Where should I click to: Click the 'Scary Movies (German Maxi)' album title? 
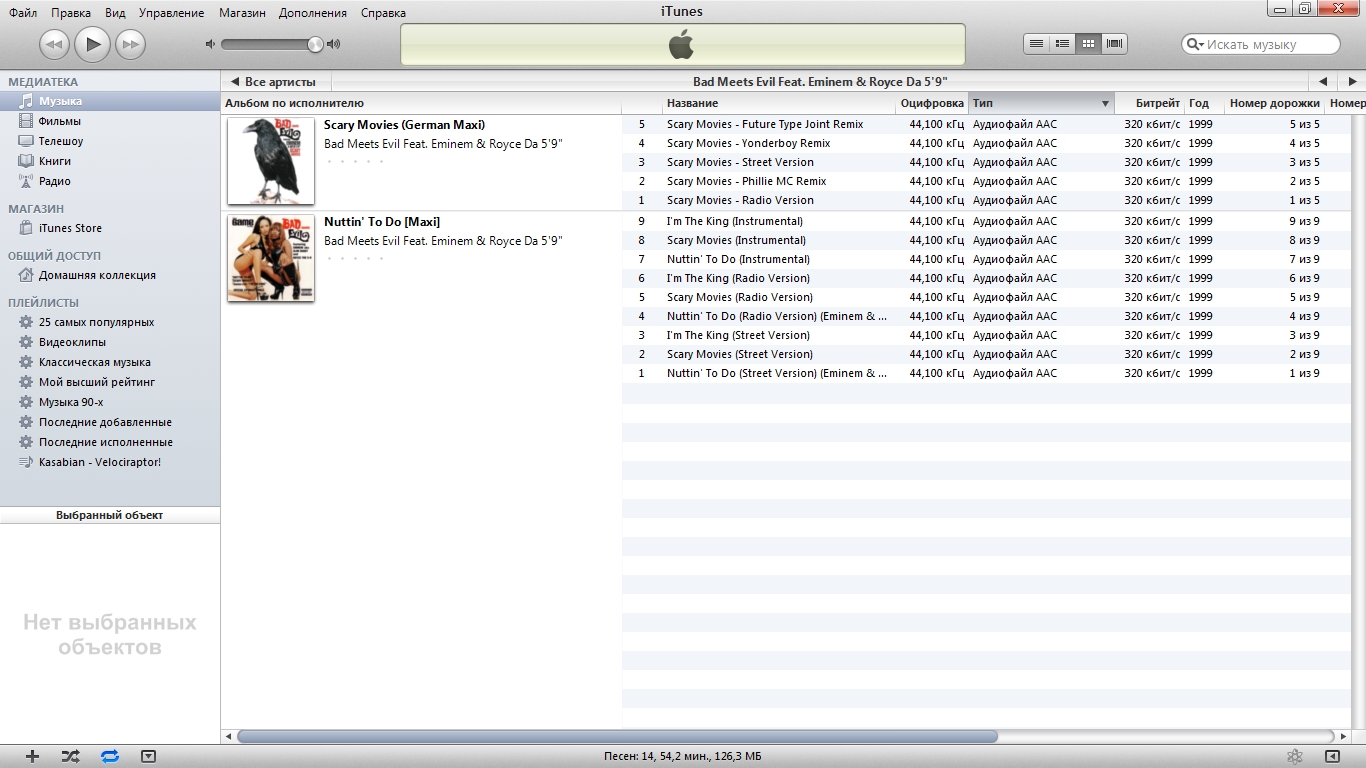pos(404,125)
